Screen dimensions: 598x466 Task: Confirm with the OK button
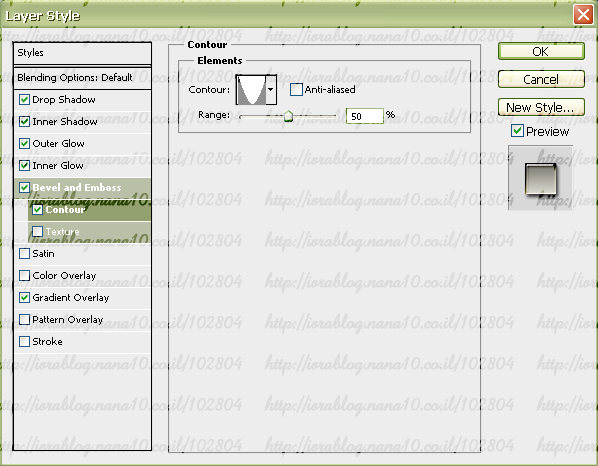[541, 51]
